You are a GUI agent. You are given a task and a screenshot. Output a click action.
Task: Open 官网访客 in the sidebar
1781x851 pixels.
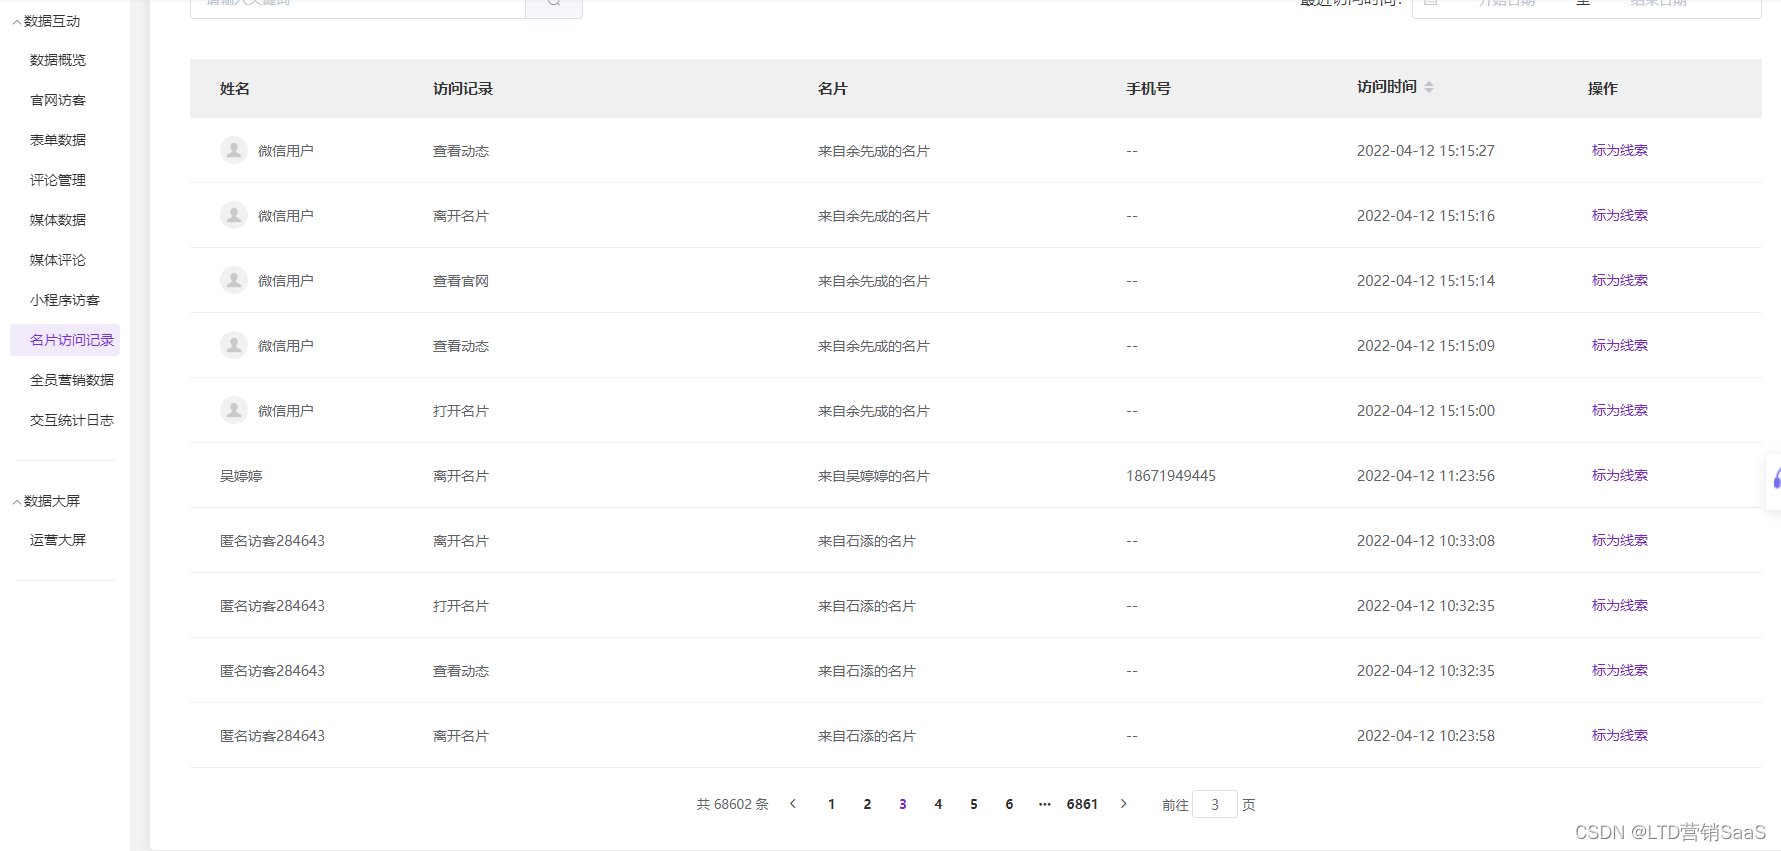[x=58, y=100]
